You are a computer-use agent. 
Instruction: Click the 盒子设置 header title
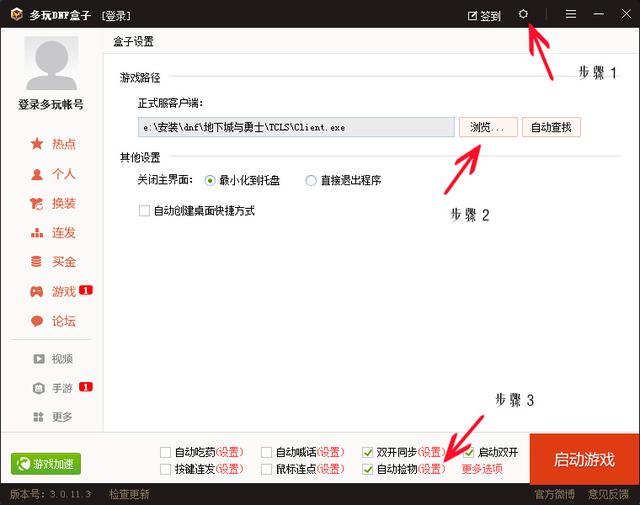[x=133, y=41]
